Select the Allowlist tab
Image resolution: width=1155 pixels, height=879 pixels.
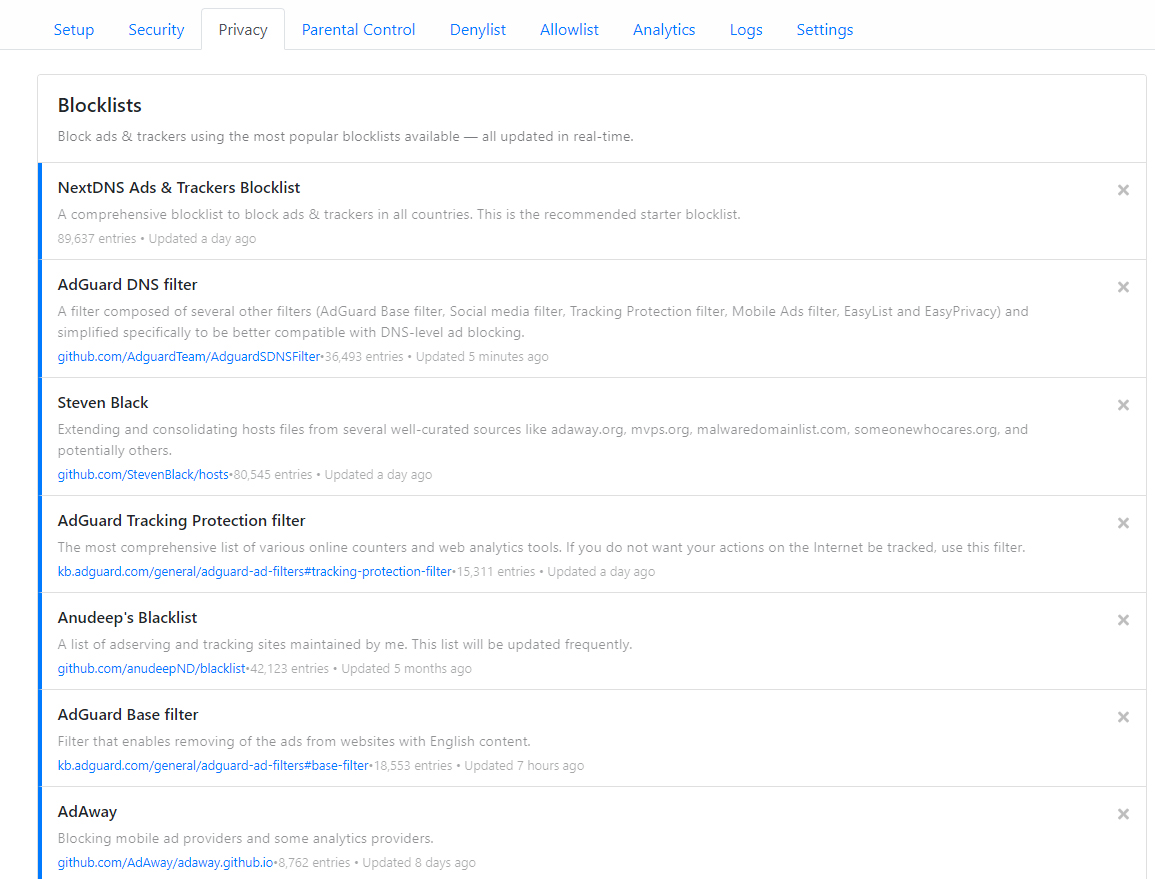coord(569,30)
